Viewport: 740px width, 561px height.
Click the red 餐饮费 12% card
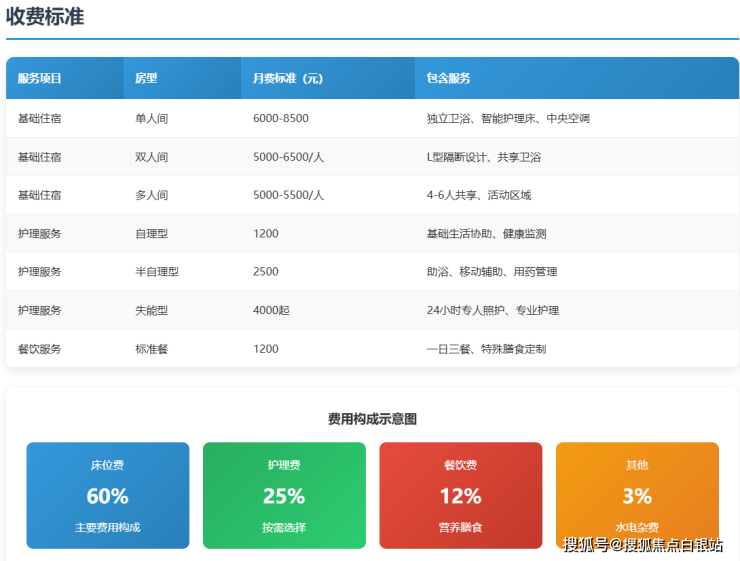point(460,496)
